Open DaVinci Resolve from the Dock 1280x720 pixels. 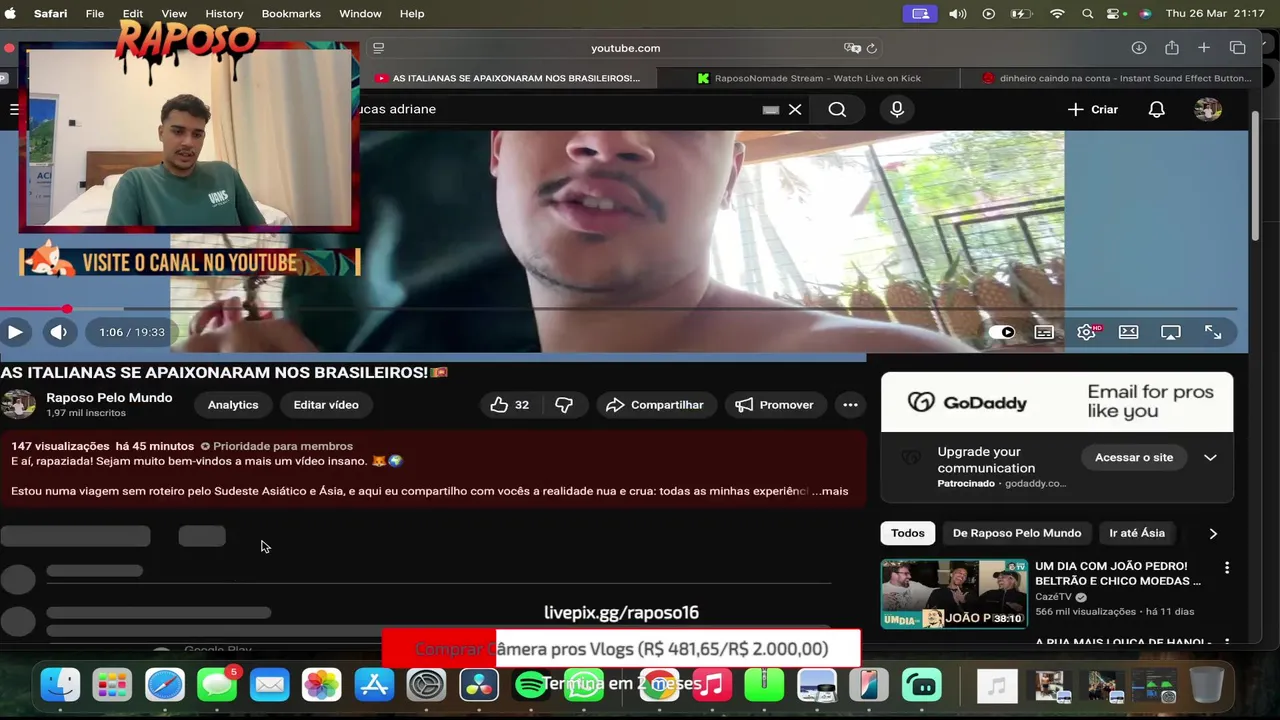479,685
